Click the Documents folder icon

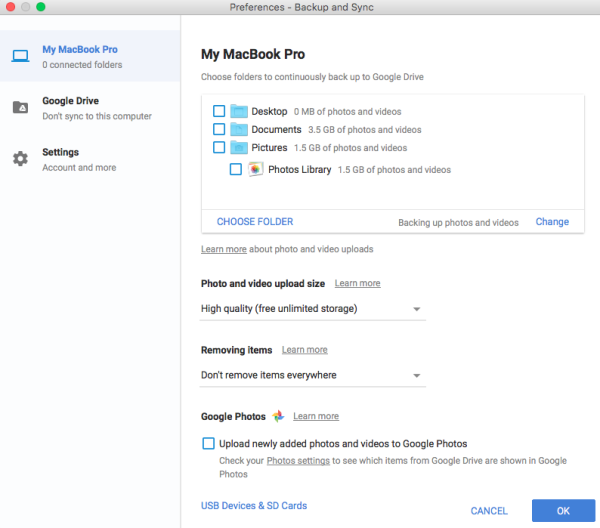(x=239, y=129)
